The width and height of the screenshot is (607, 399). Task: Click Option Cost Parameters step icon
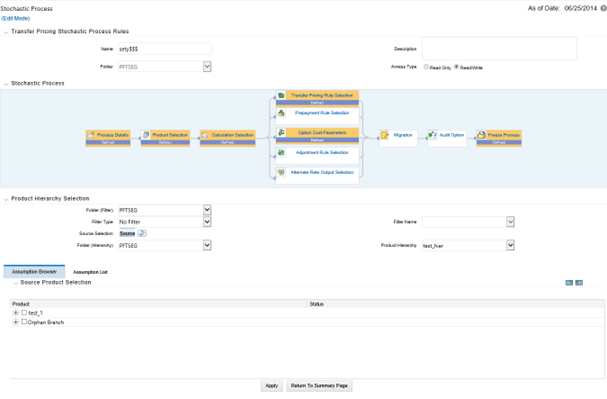coord(281,132)
